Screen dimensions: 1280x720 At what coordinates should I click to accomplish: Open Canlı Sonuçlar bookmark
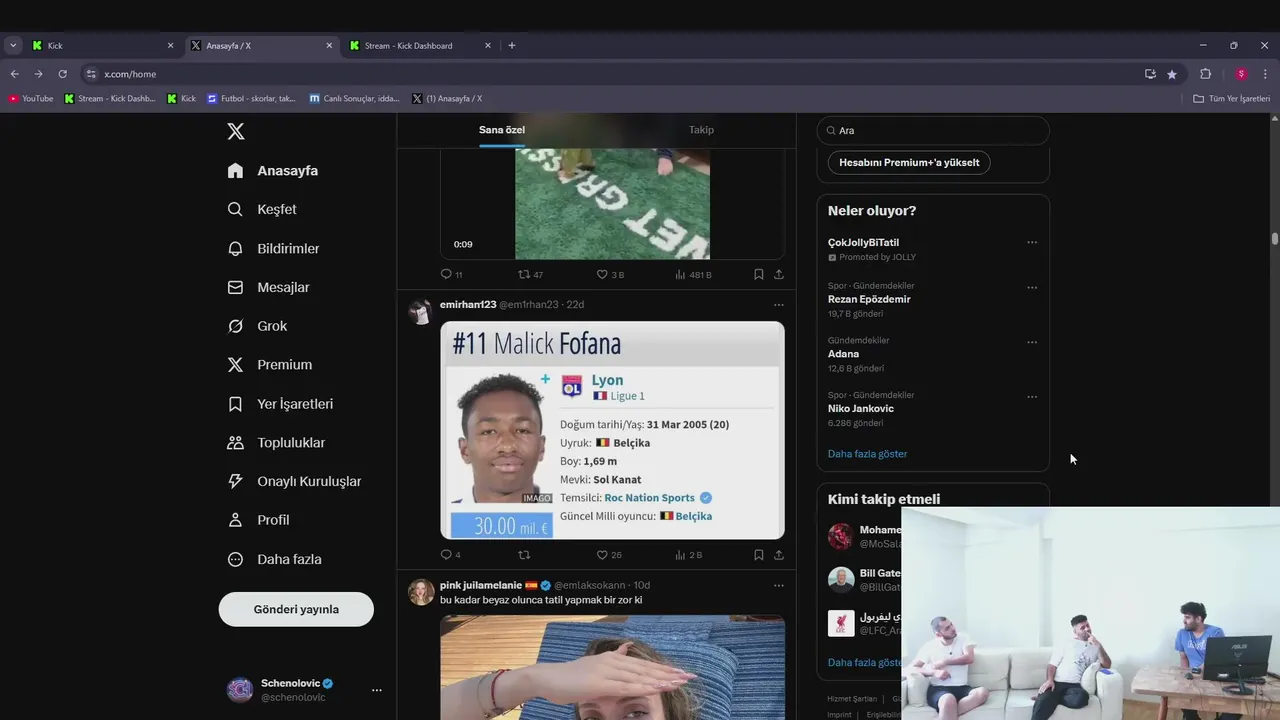coord(355,99)
